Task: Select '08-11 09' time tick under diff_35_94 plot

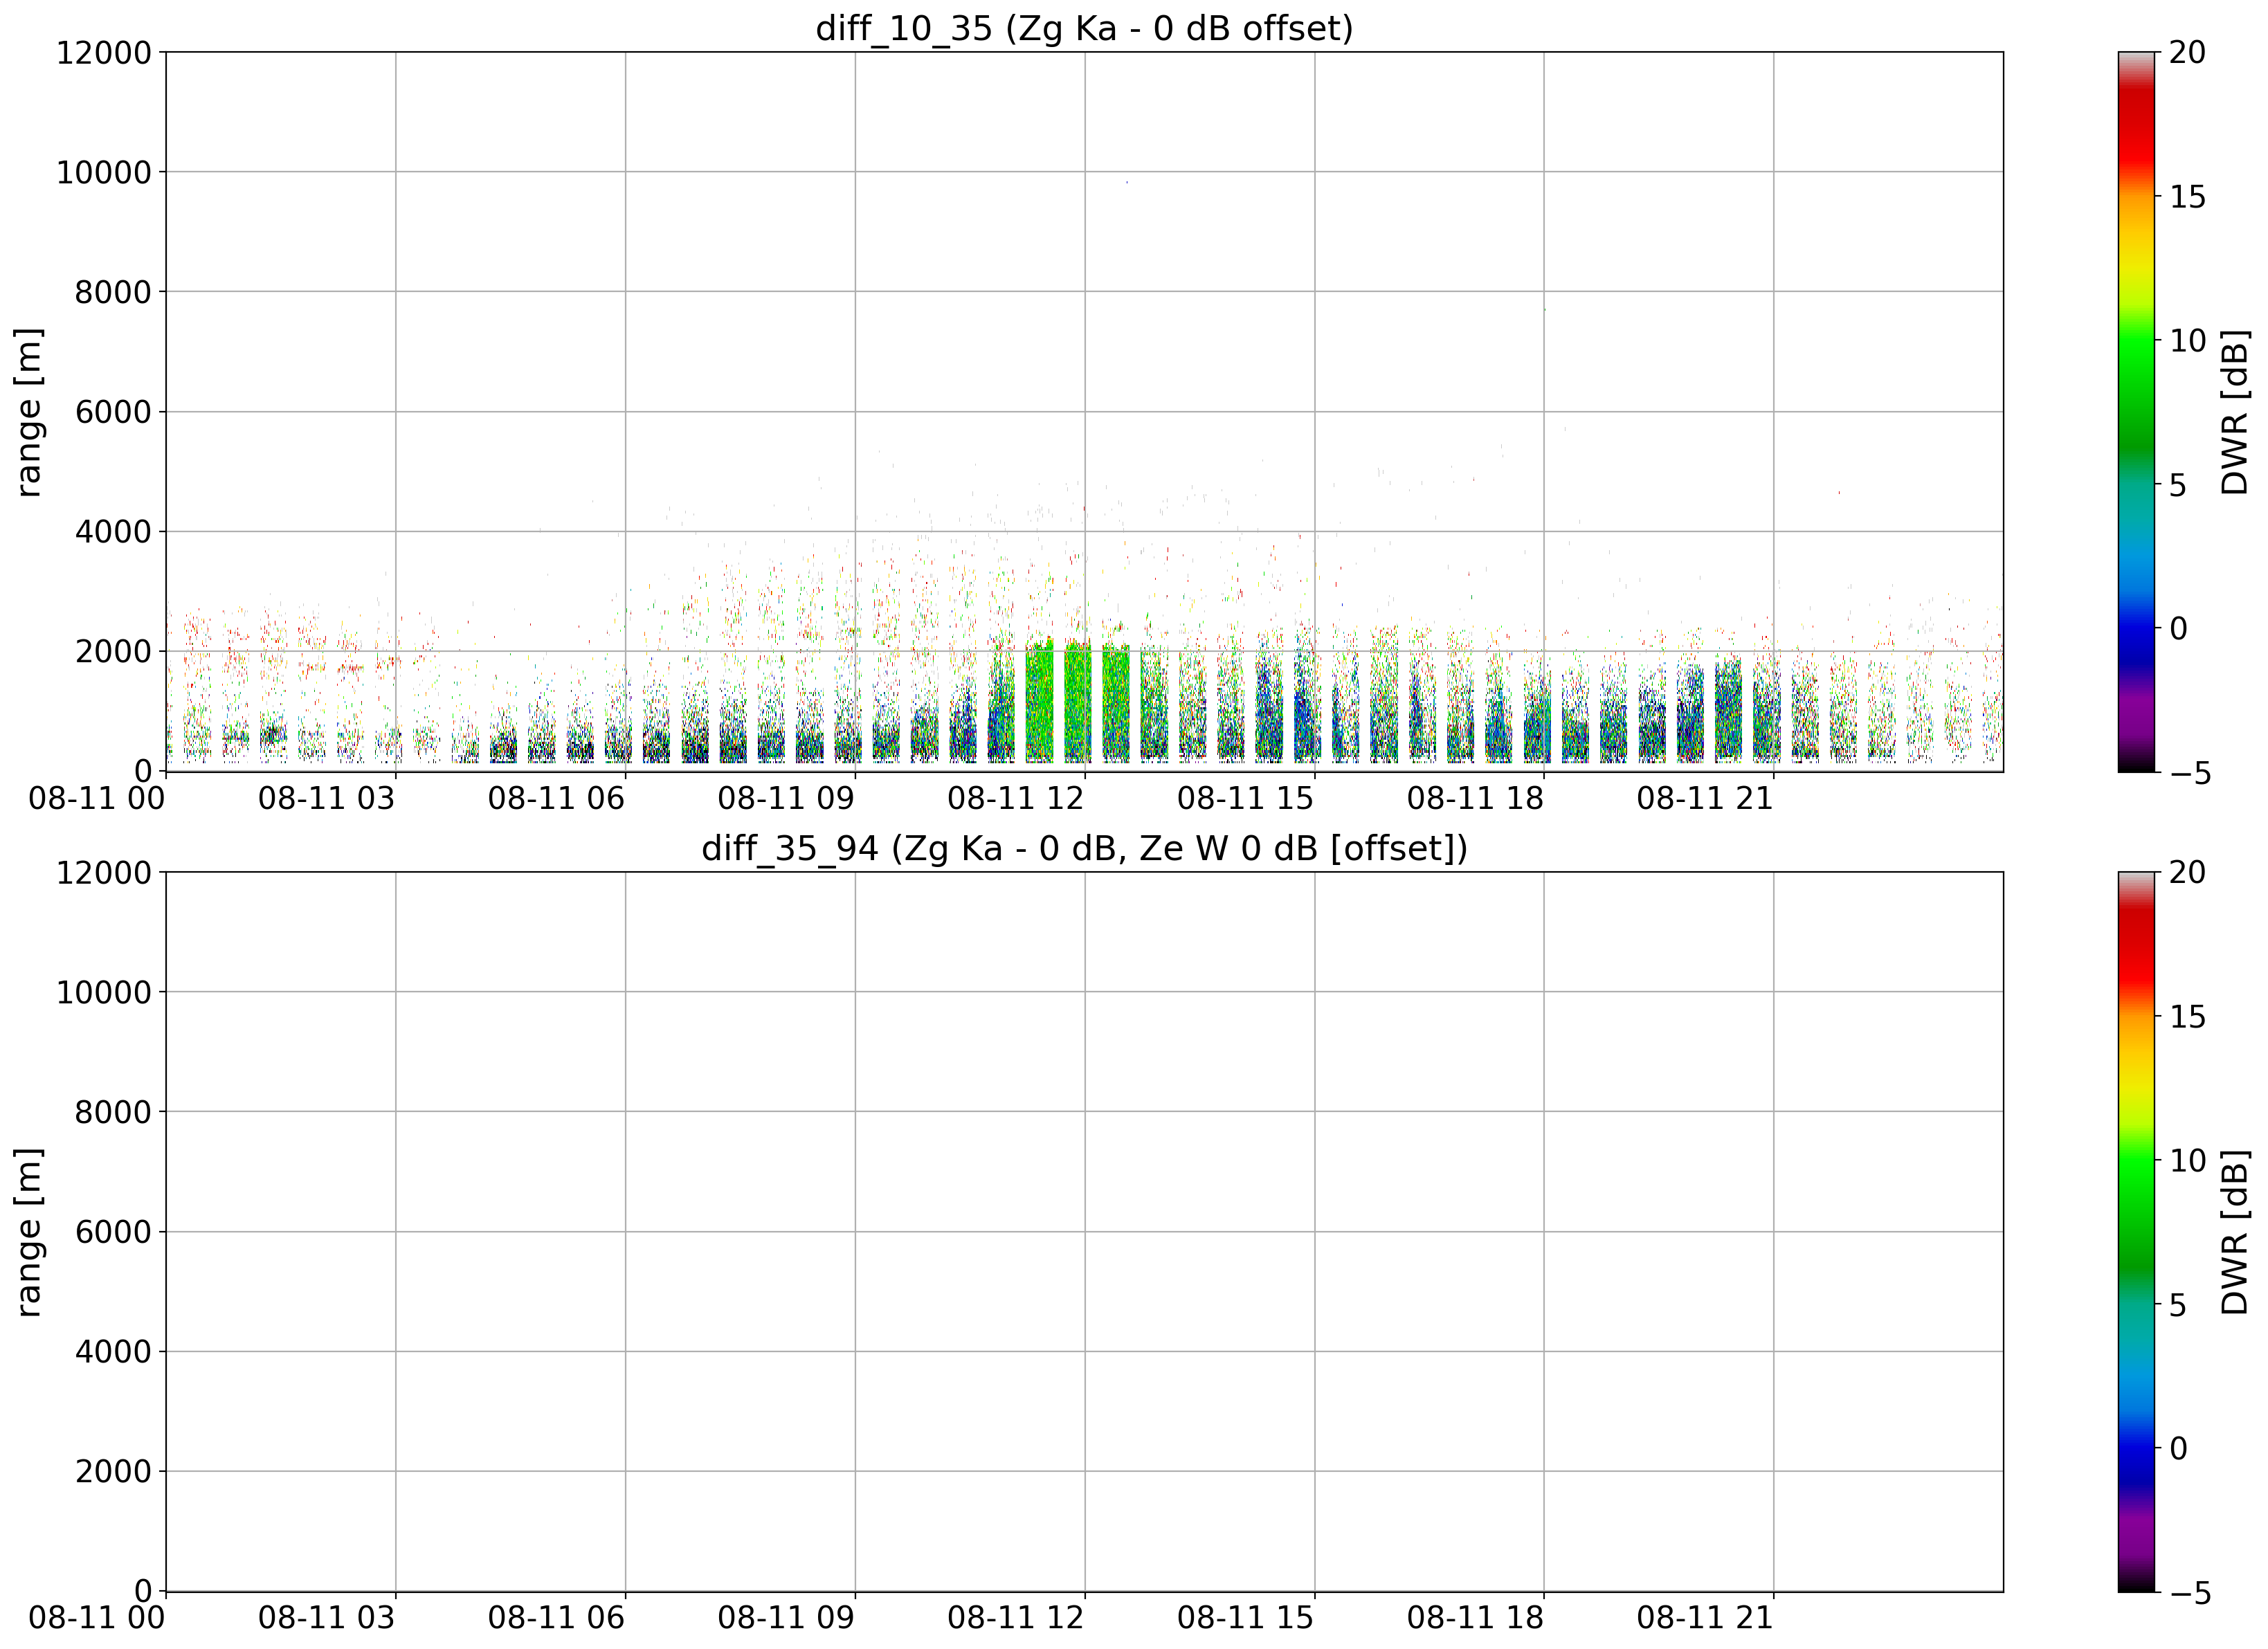Action: (786, 1619)
